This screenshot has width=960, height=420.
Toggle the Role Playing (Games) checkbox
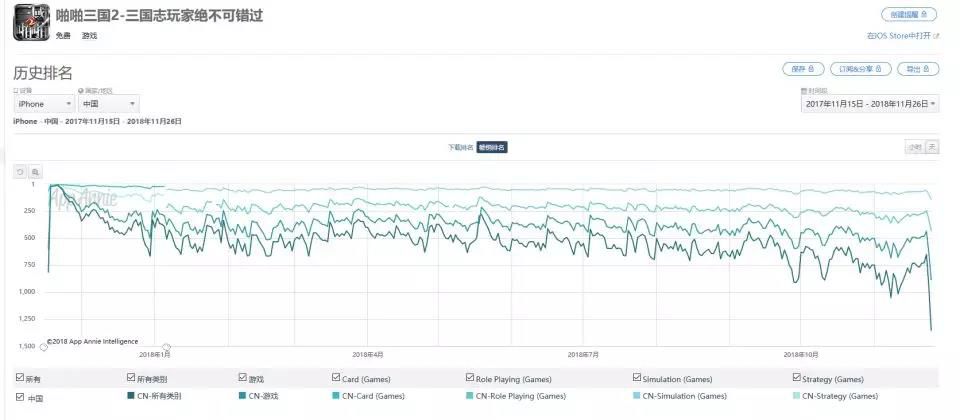coord(470,377)
